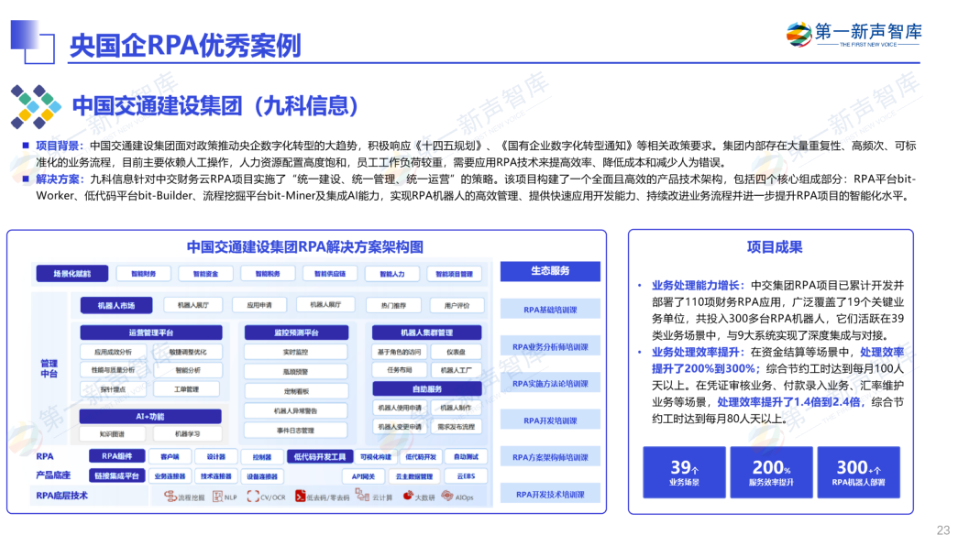
Task: Click the RPA基础培训课 box
Action: pyautogui.click(x=550, y=309)
